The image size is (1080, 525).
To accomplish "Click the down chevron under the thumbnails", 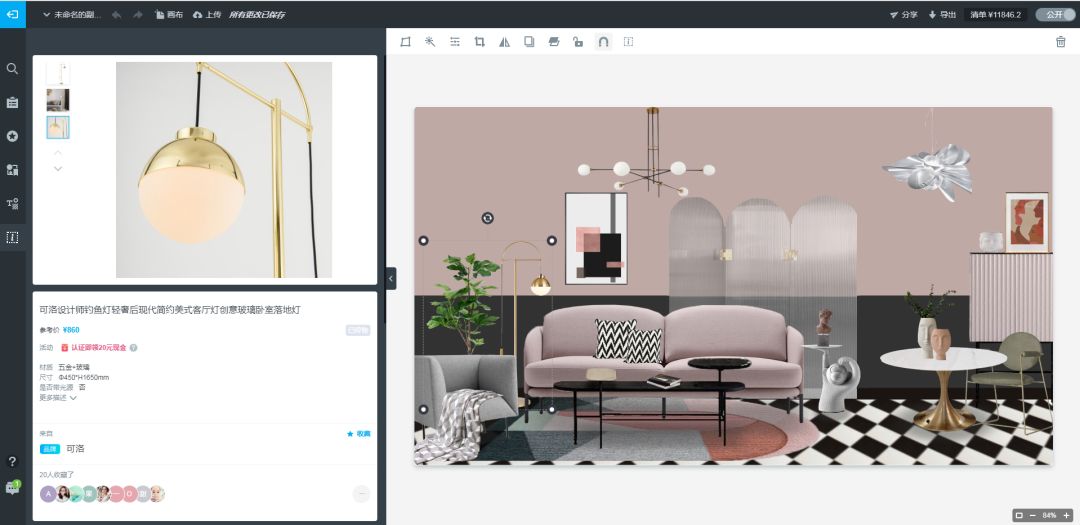I will (x=58, y=168).
